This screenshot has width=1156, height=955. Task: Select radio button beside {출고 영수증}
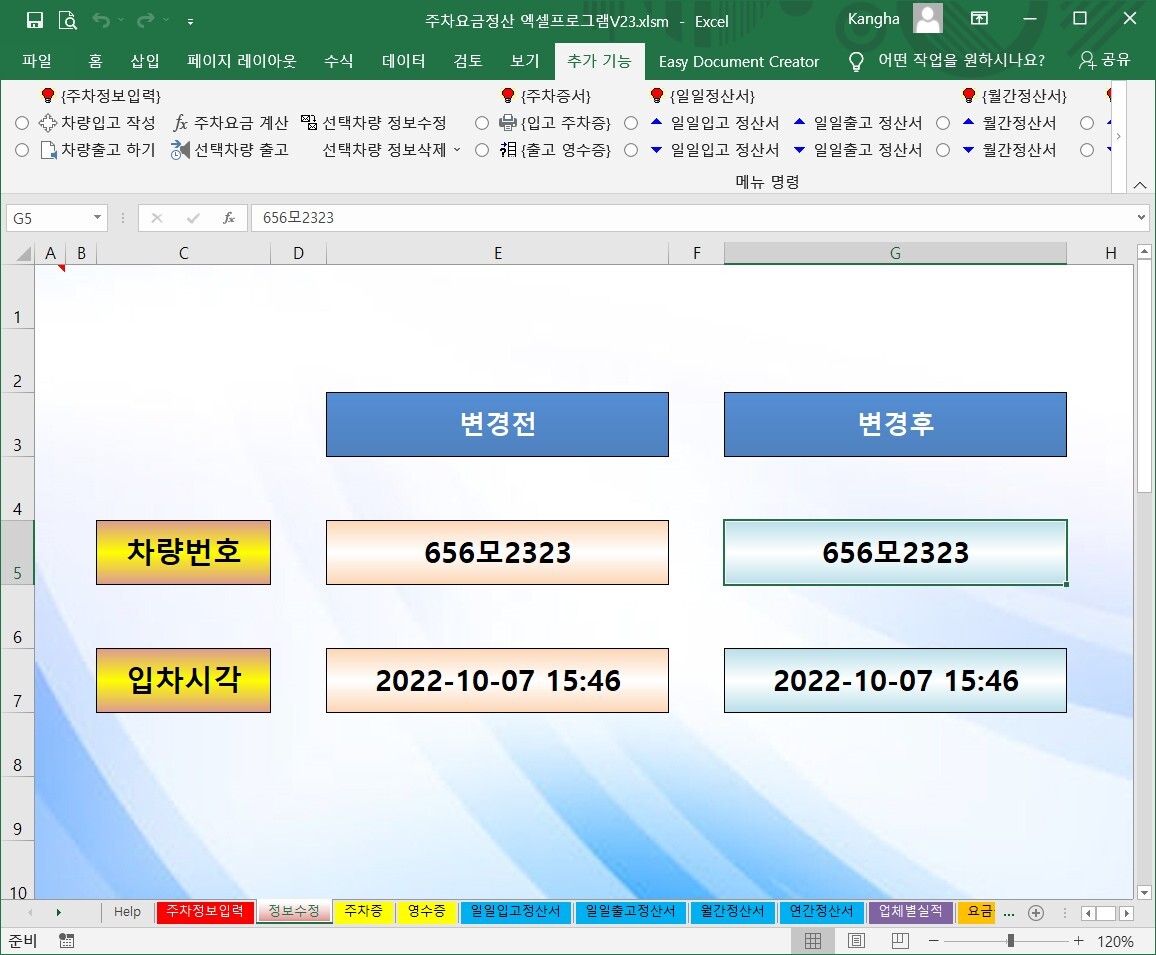pyautogui.click(x=481, y=150)
